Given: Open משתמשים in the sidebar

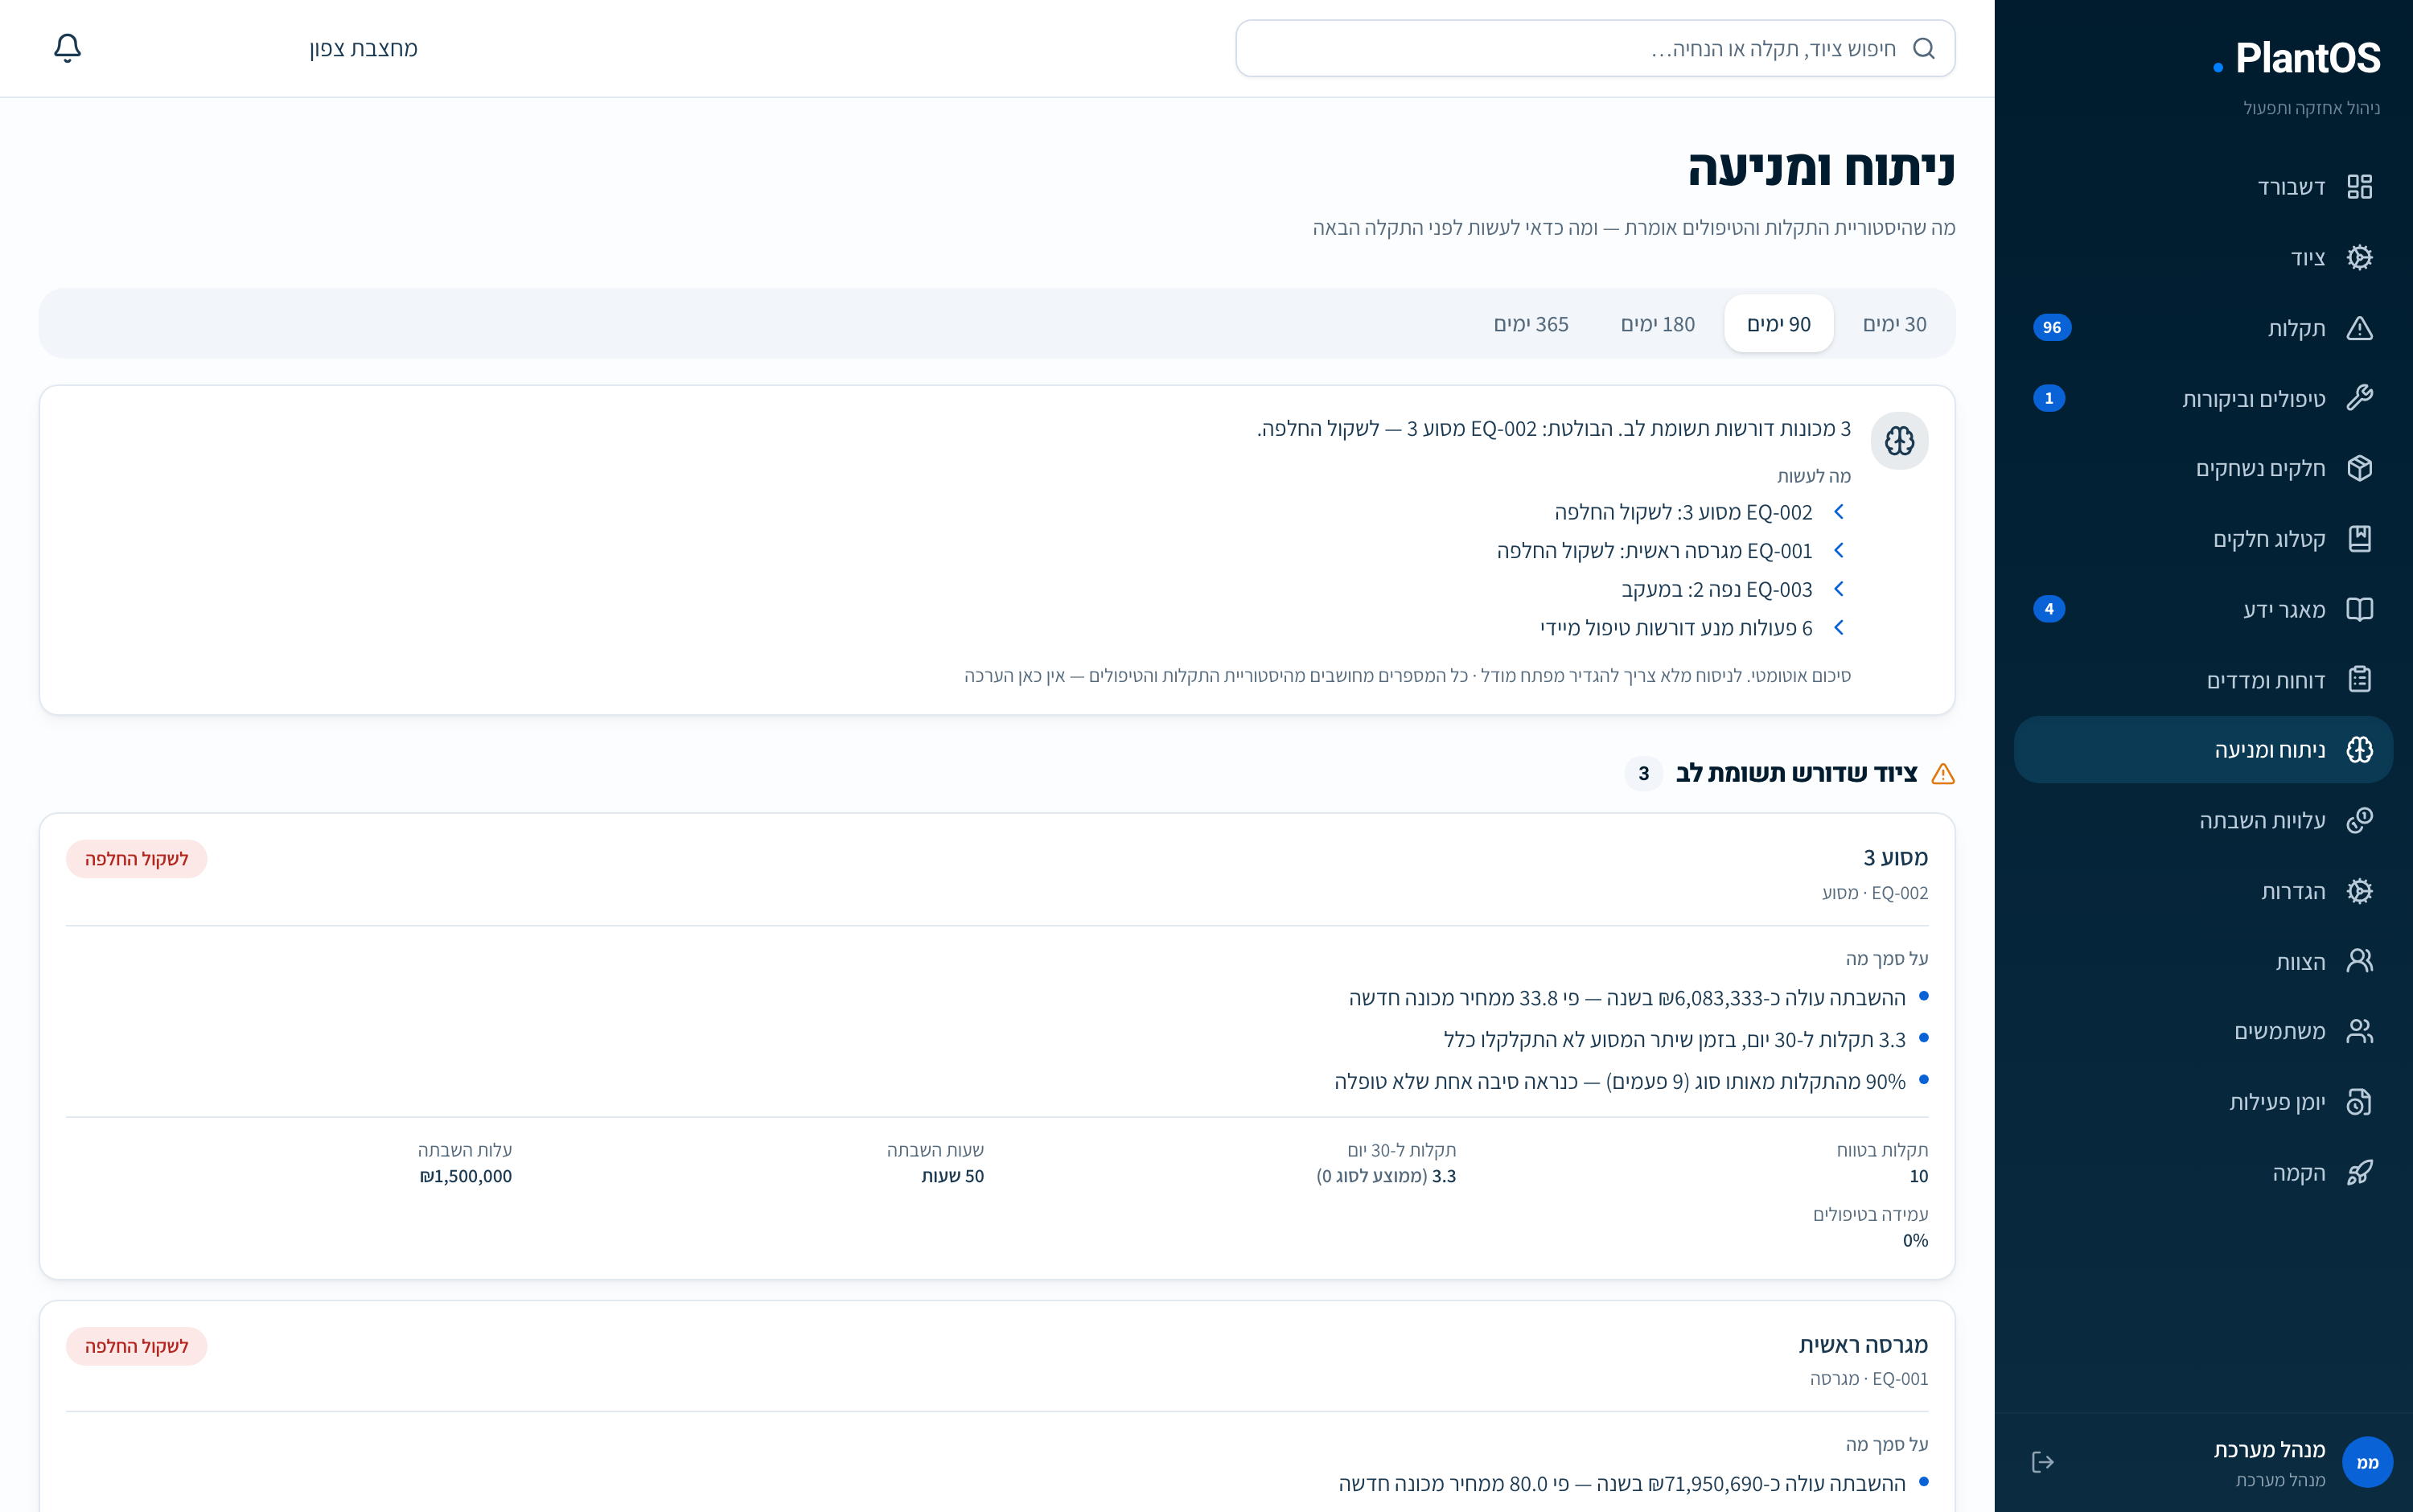Looking at the screenshot, I should pos(2203,1031).
